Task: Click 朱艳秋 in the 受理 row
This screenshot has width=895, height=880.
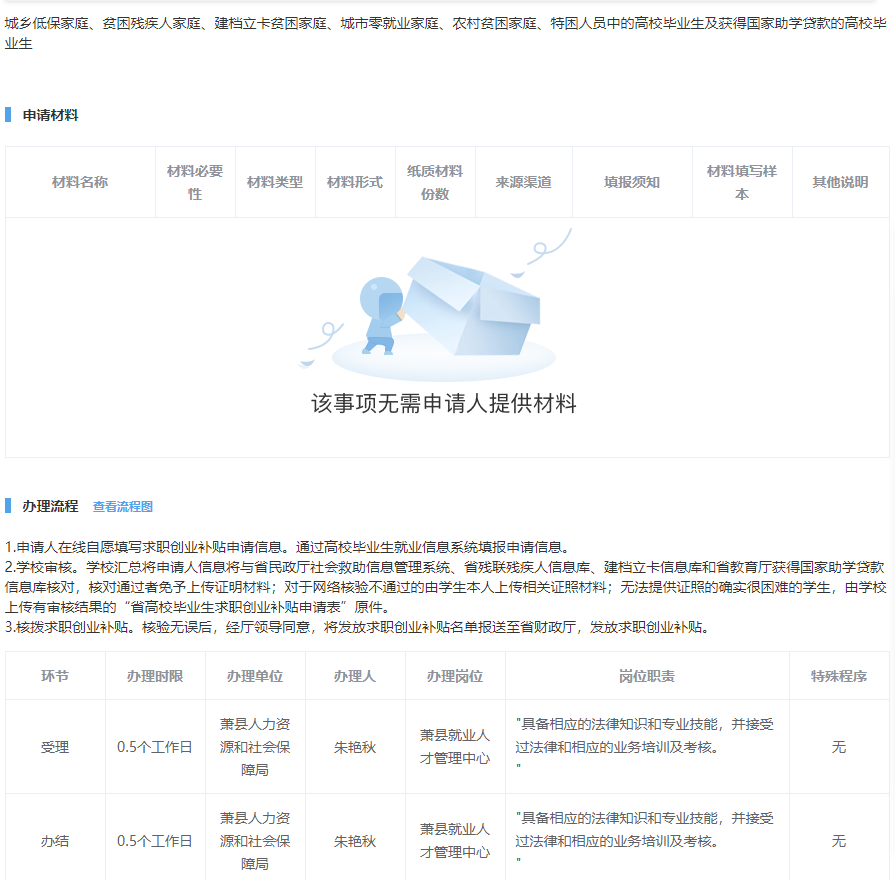Action: 355,747
